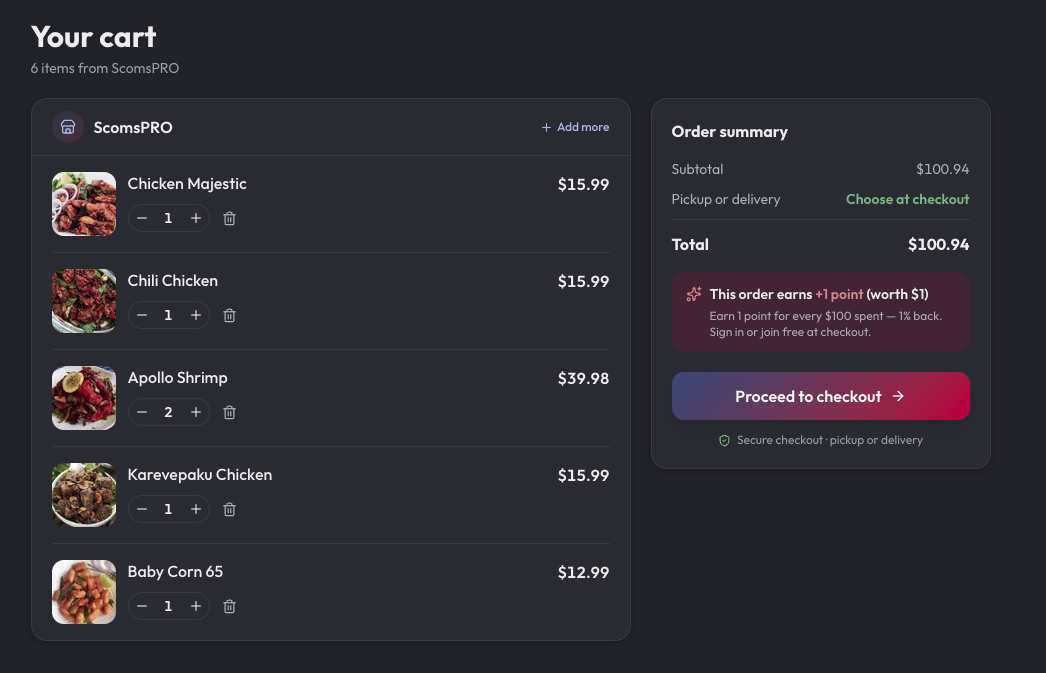The width and height of the screenshot is (1046, 673).
Task: Click the sparkle rewards icon
Action: pos(694,294)
